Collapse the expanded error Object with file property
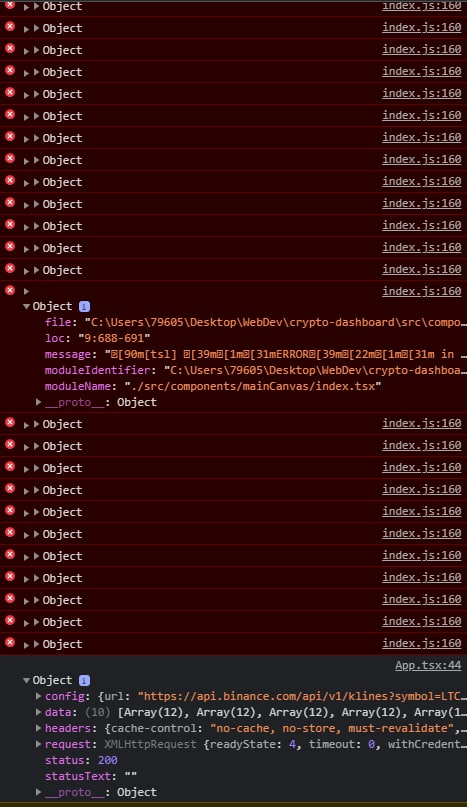467x807 pixels. 26,307
